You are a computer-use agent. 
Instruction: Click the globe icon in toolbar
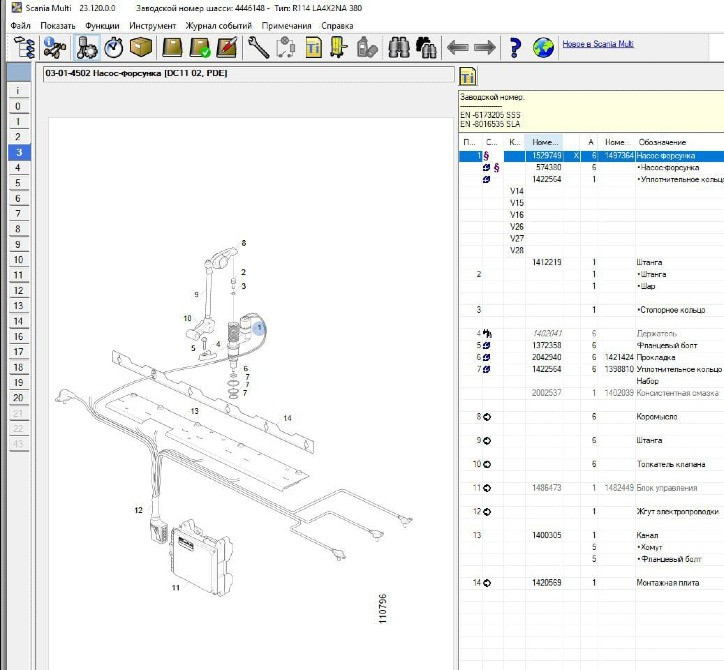(x=544, y=47)
